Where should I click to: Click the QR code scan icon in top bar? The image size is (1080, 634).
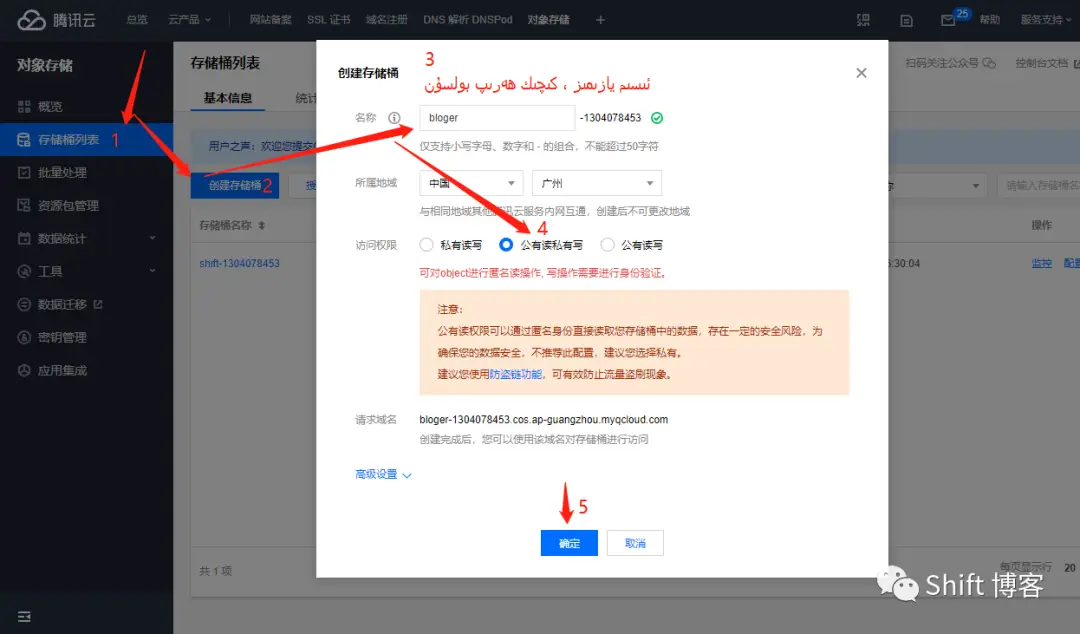[x=864, y=19]
